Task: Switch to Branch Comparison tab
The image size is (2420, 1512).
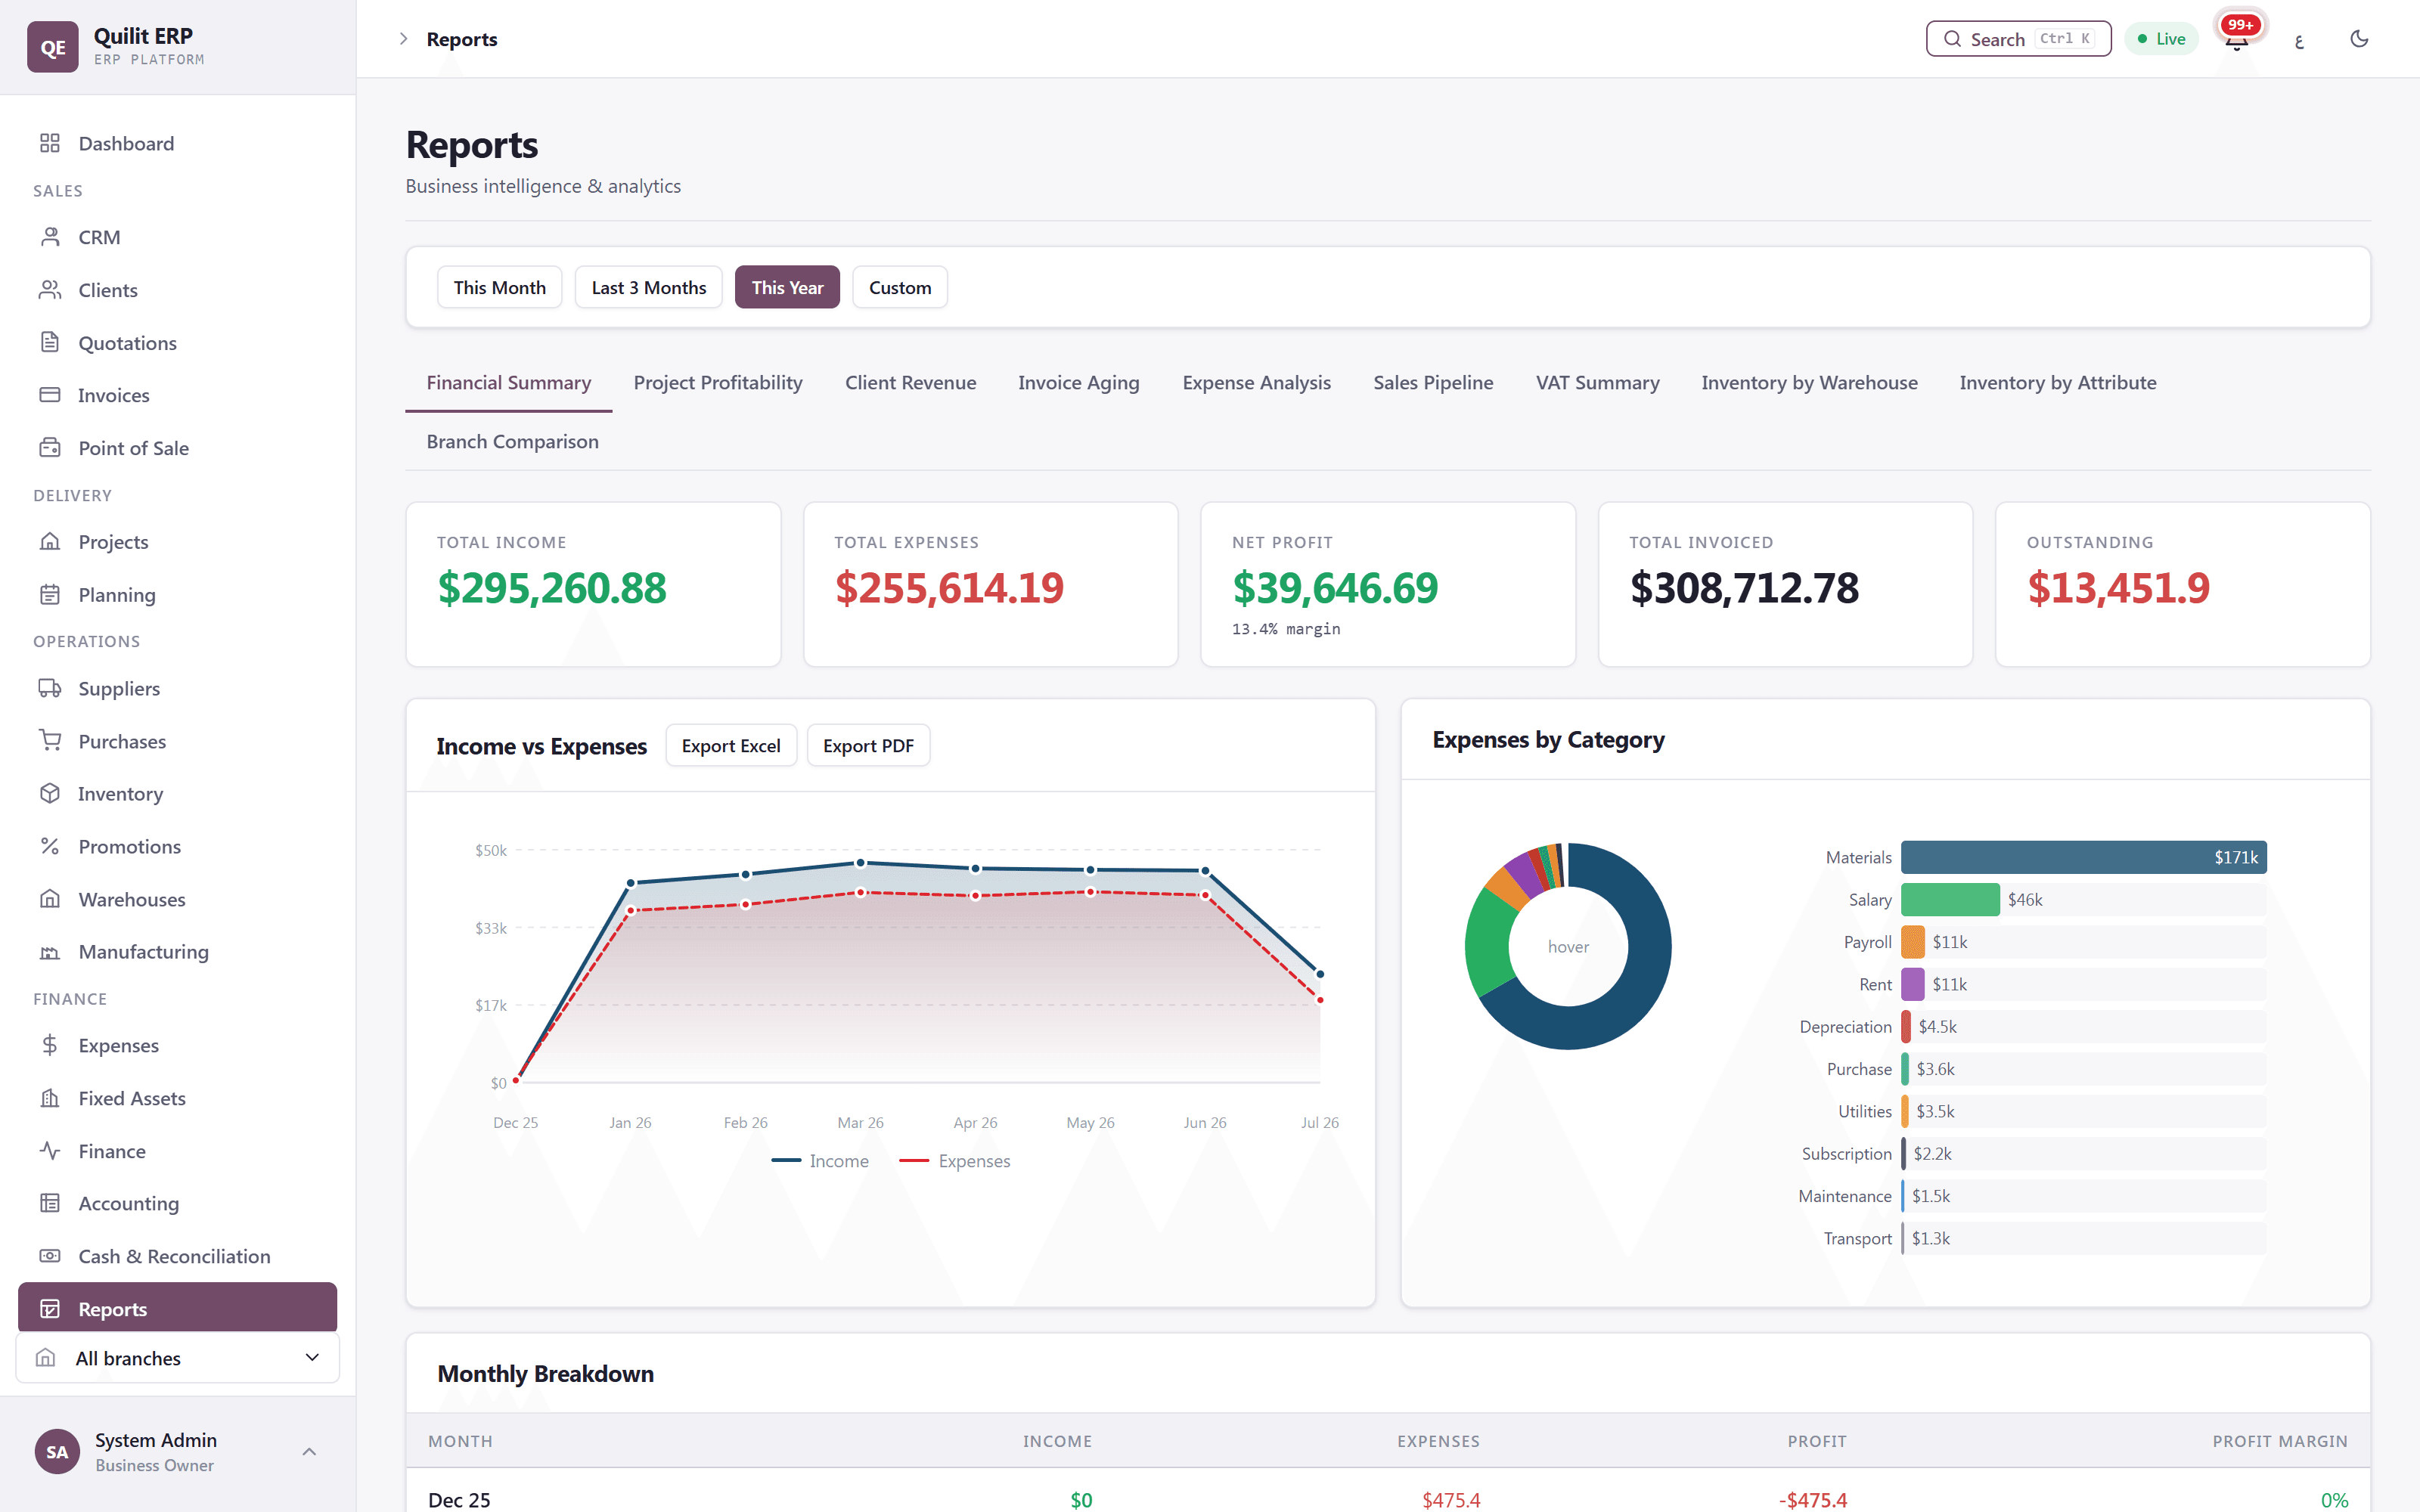Action: (x=512, y=442)
